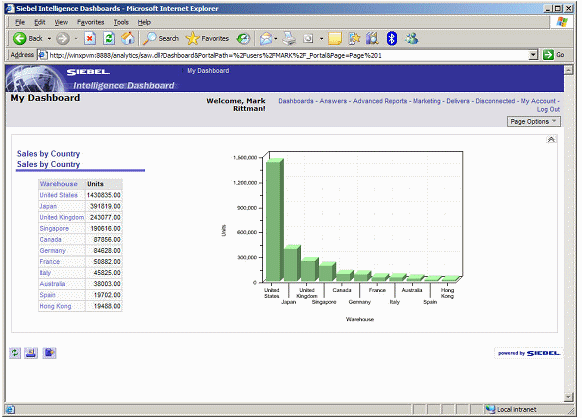The width and height of the screenshot is (582, 418).
Task: Expand the address bar dropdown arrow
Action: click(533, 55)
